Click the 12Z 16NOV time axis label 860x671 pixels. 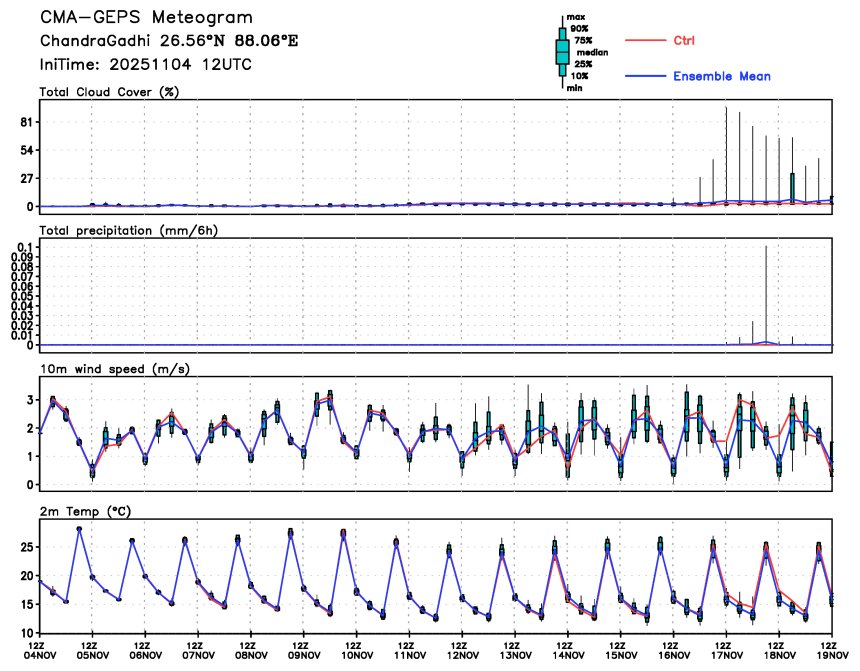point(674,651)
